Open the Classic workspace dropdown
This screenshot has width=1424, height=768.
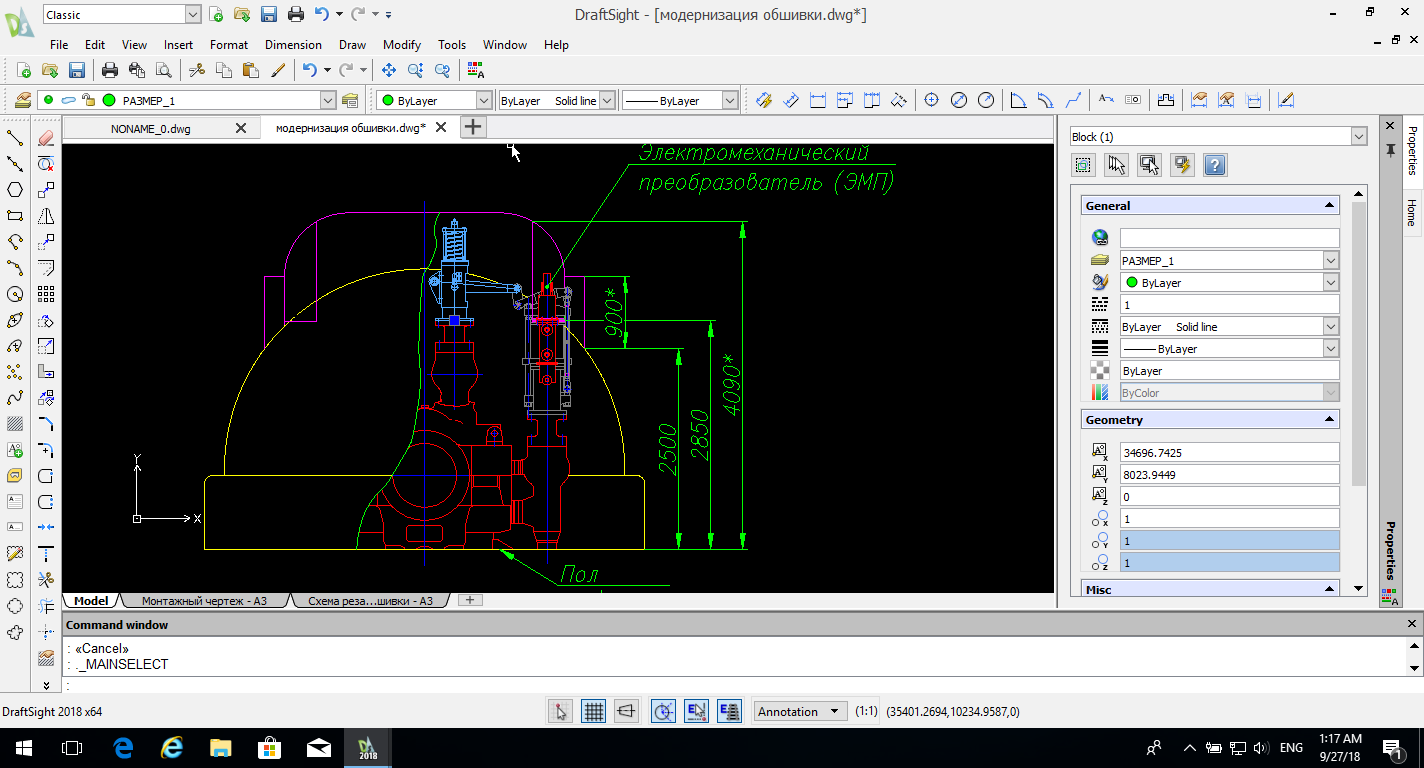click(x=192, y=15)
